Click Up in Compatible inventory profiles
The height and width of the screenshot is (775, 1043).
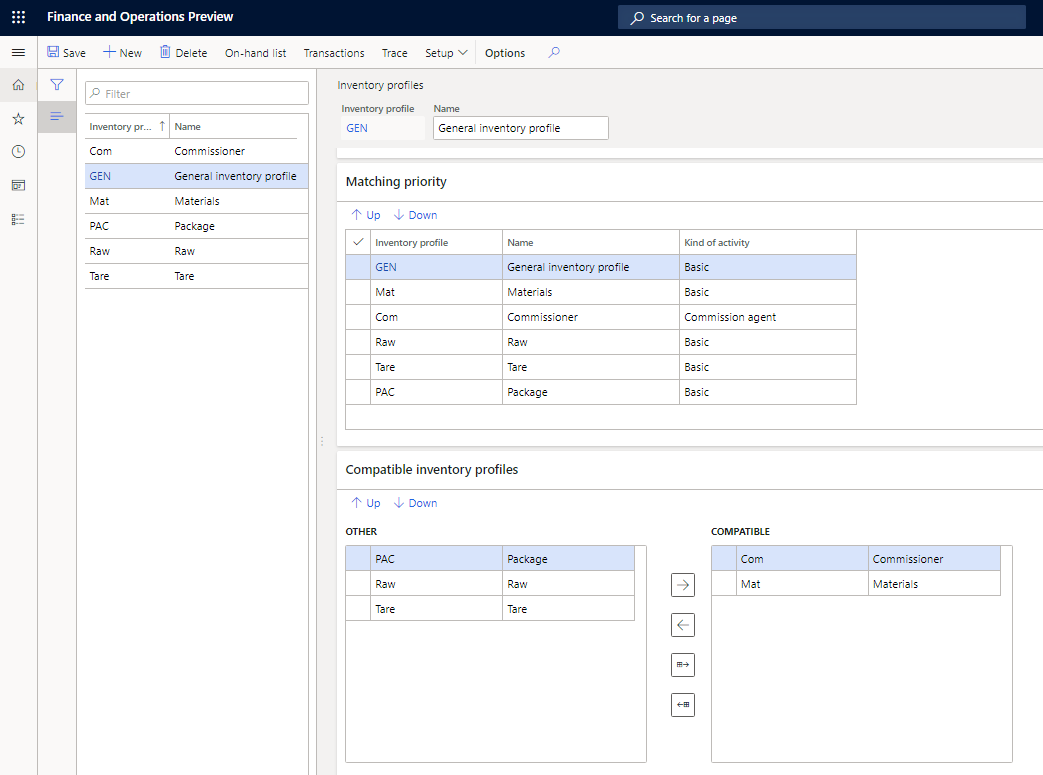point(366,503)
